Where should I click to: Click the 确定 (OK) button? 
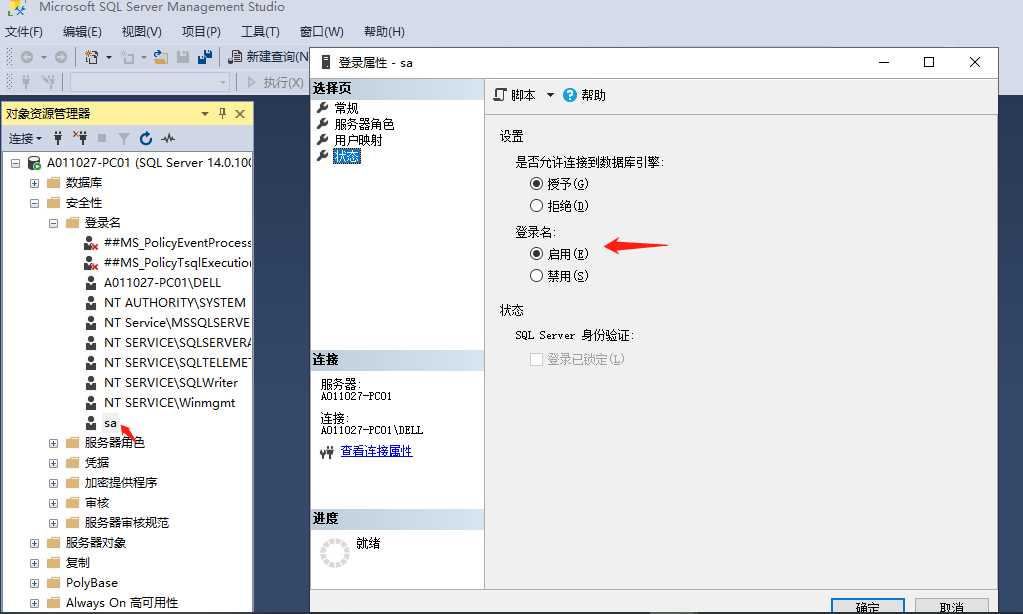pyautogui.click(x=868, y=606)
